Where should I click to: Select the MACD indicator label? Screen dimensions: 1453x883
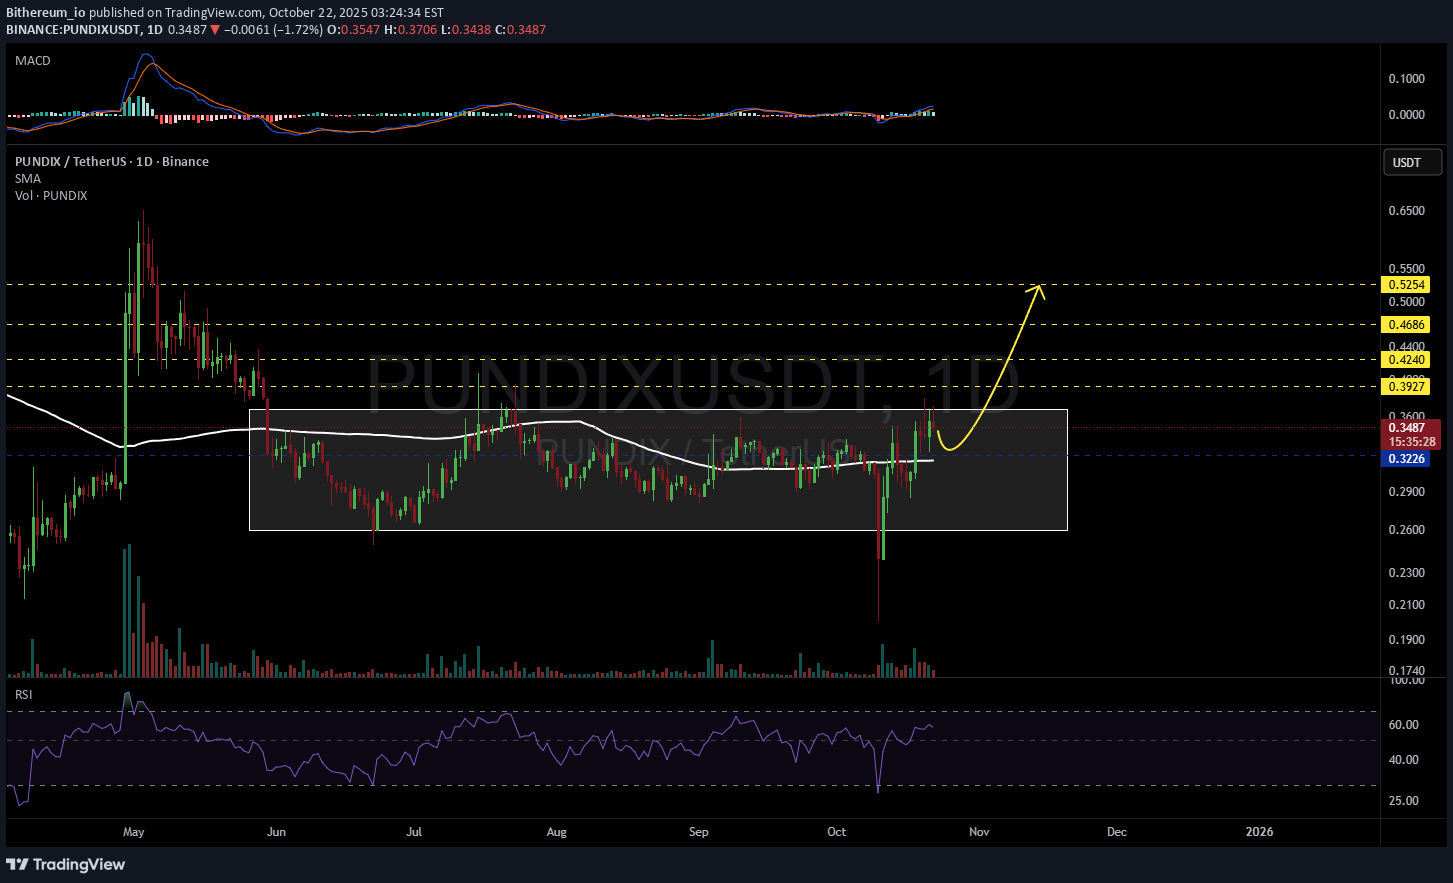33,61
